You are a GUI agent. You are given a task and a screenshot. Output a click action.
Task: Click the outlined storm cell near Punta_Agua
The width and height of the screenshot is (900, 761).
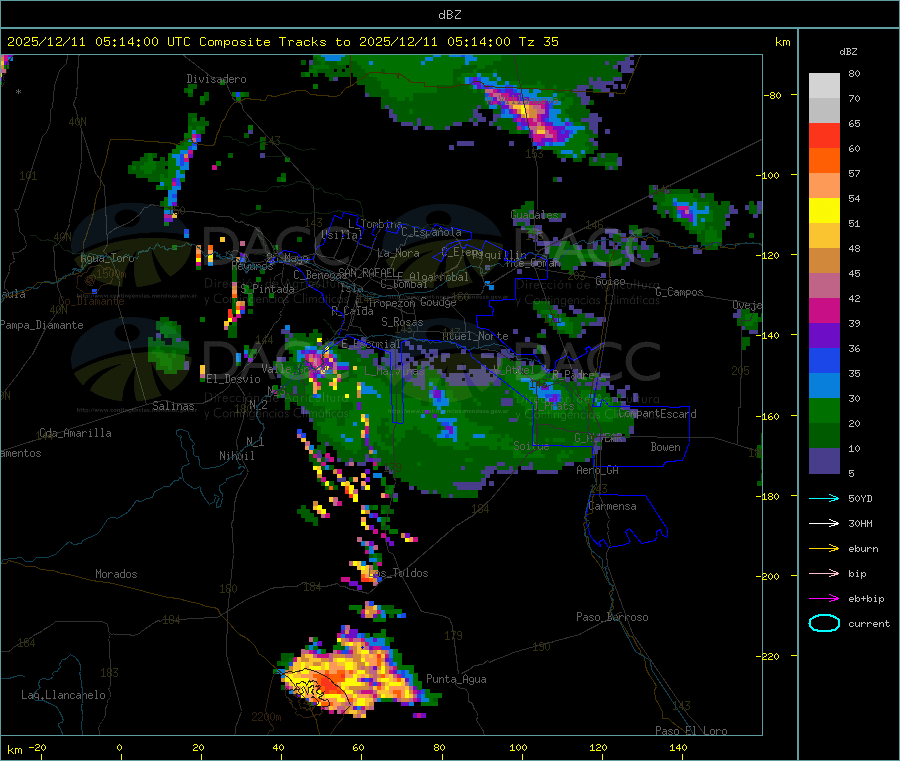click(315, 688)
